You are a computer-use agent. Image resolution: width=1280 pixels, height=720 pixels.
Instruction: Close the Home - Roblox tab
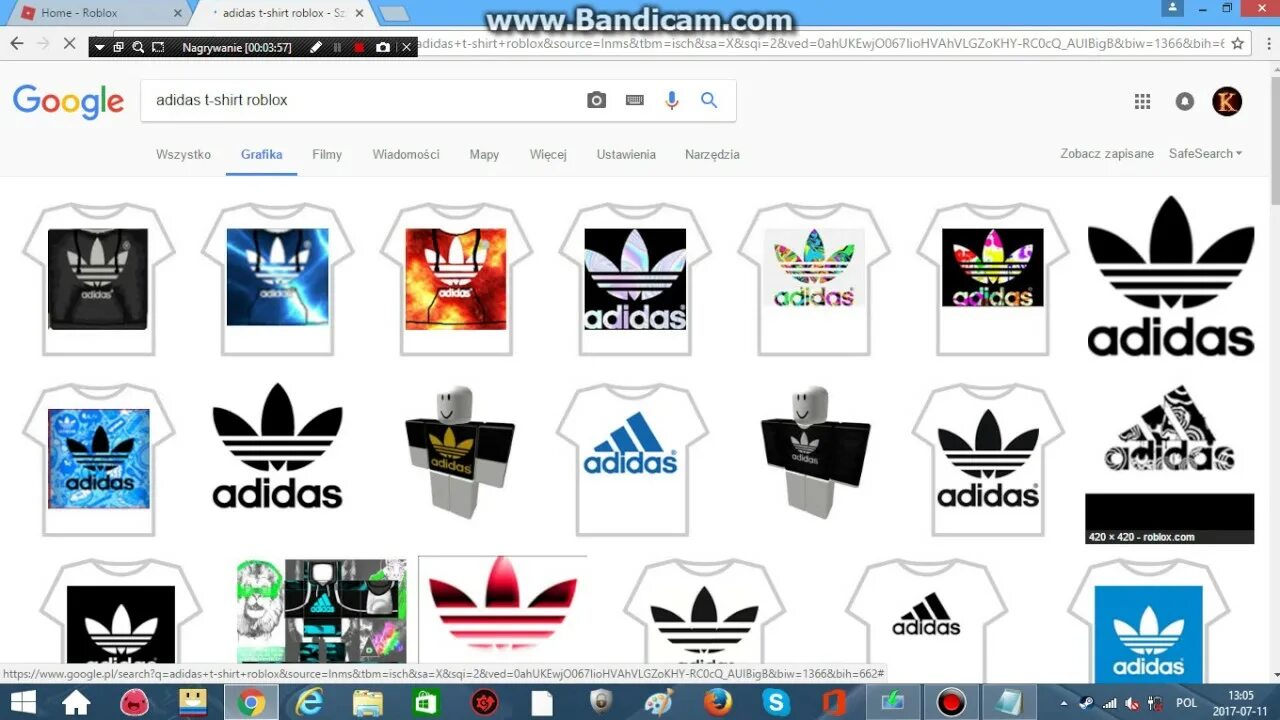[x=178, y=13]
